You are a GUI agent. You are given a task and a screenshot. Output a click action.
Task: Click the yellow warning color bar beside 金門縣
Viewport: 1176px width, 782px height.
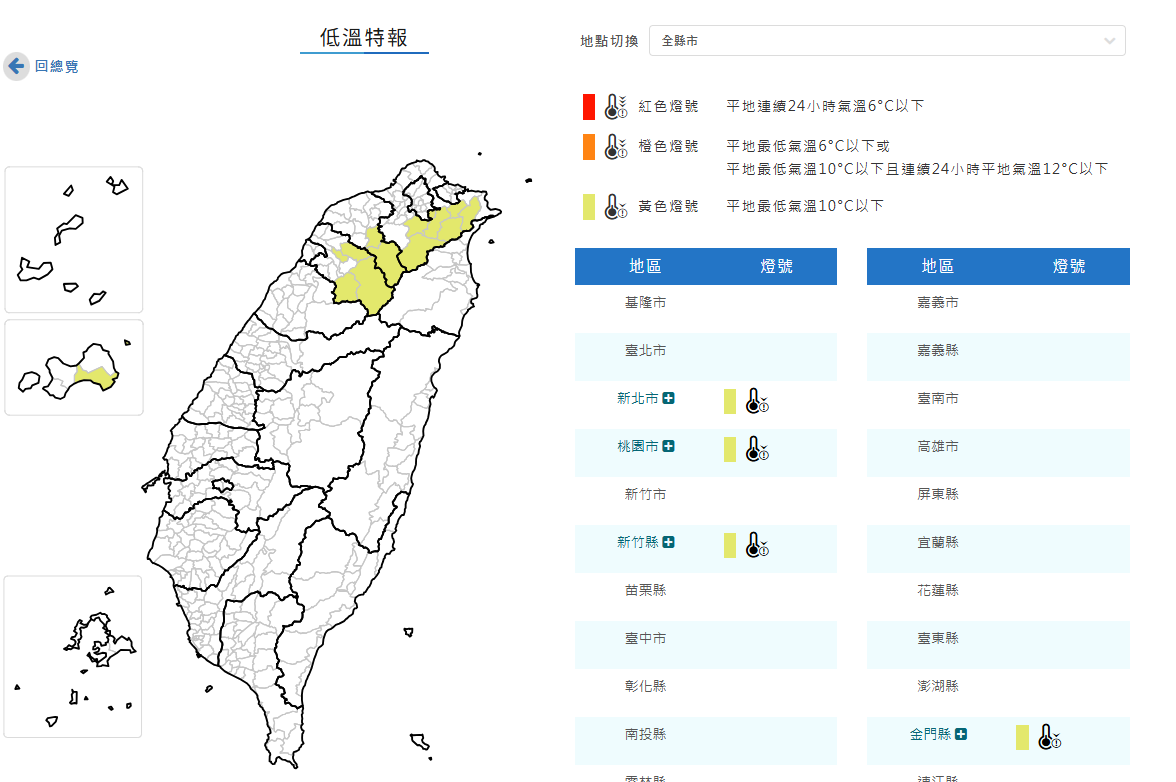(x=1021, y=736)
